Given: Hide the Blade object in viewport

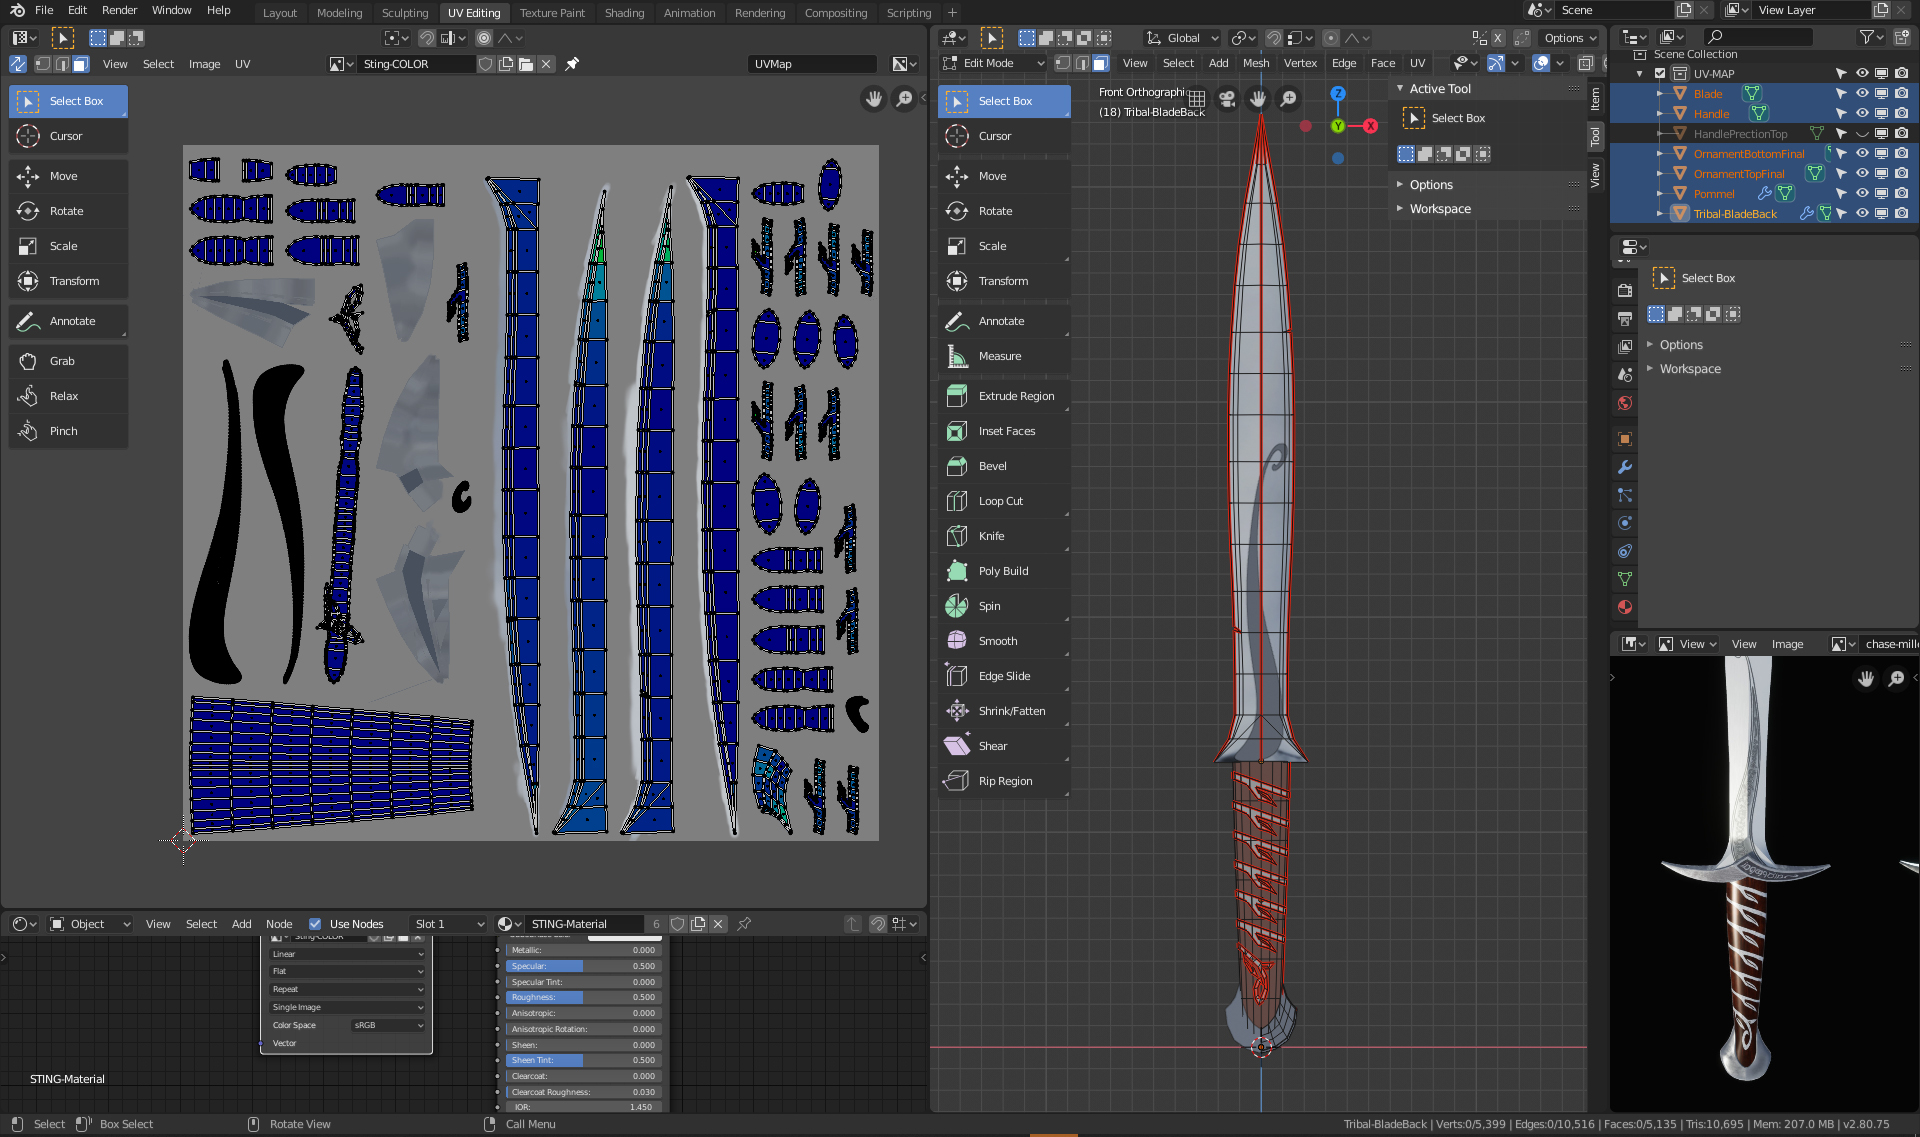Looking at the screenshot, I should [1861, 94].
